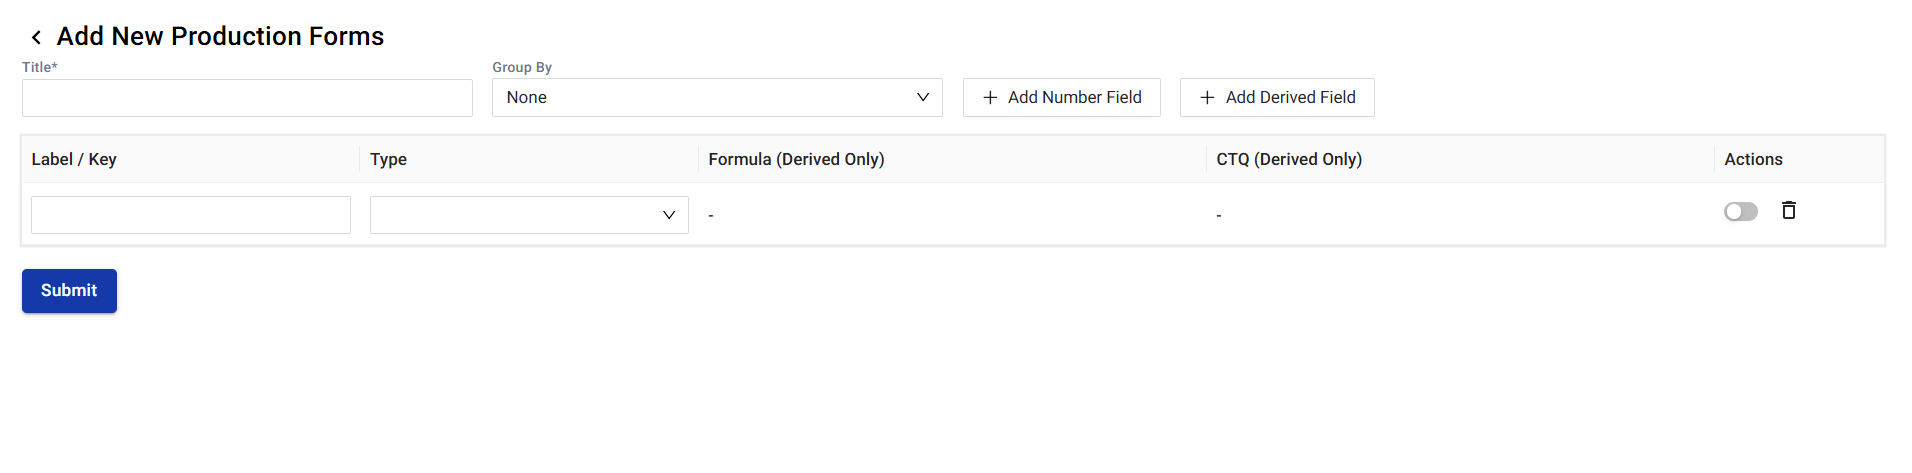Click the plus icon beside Add Number Field
1912x473 pixels.
pos(990,98)
